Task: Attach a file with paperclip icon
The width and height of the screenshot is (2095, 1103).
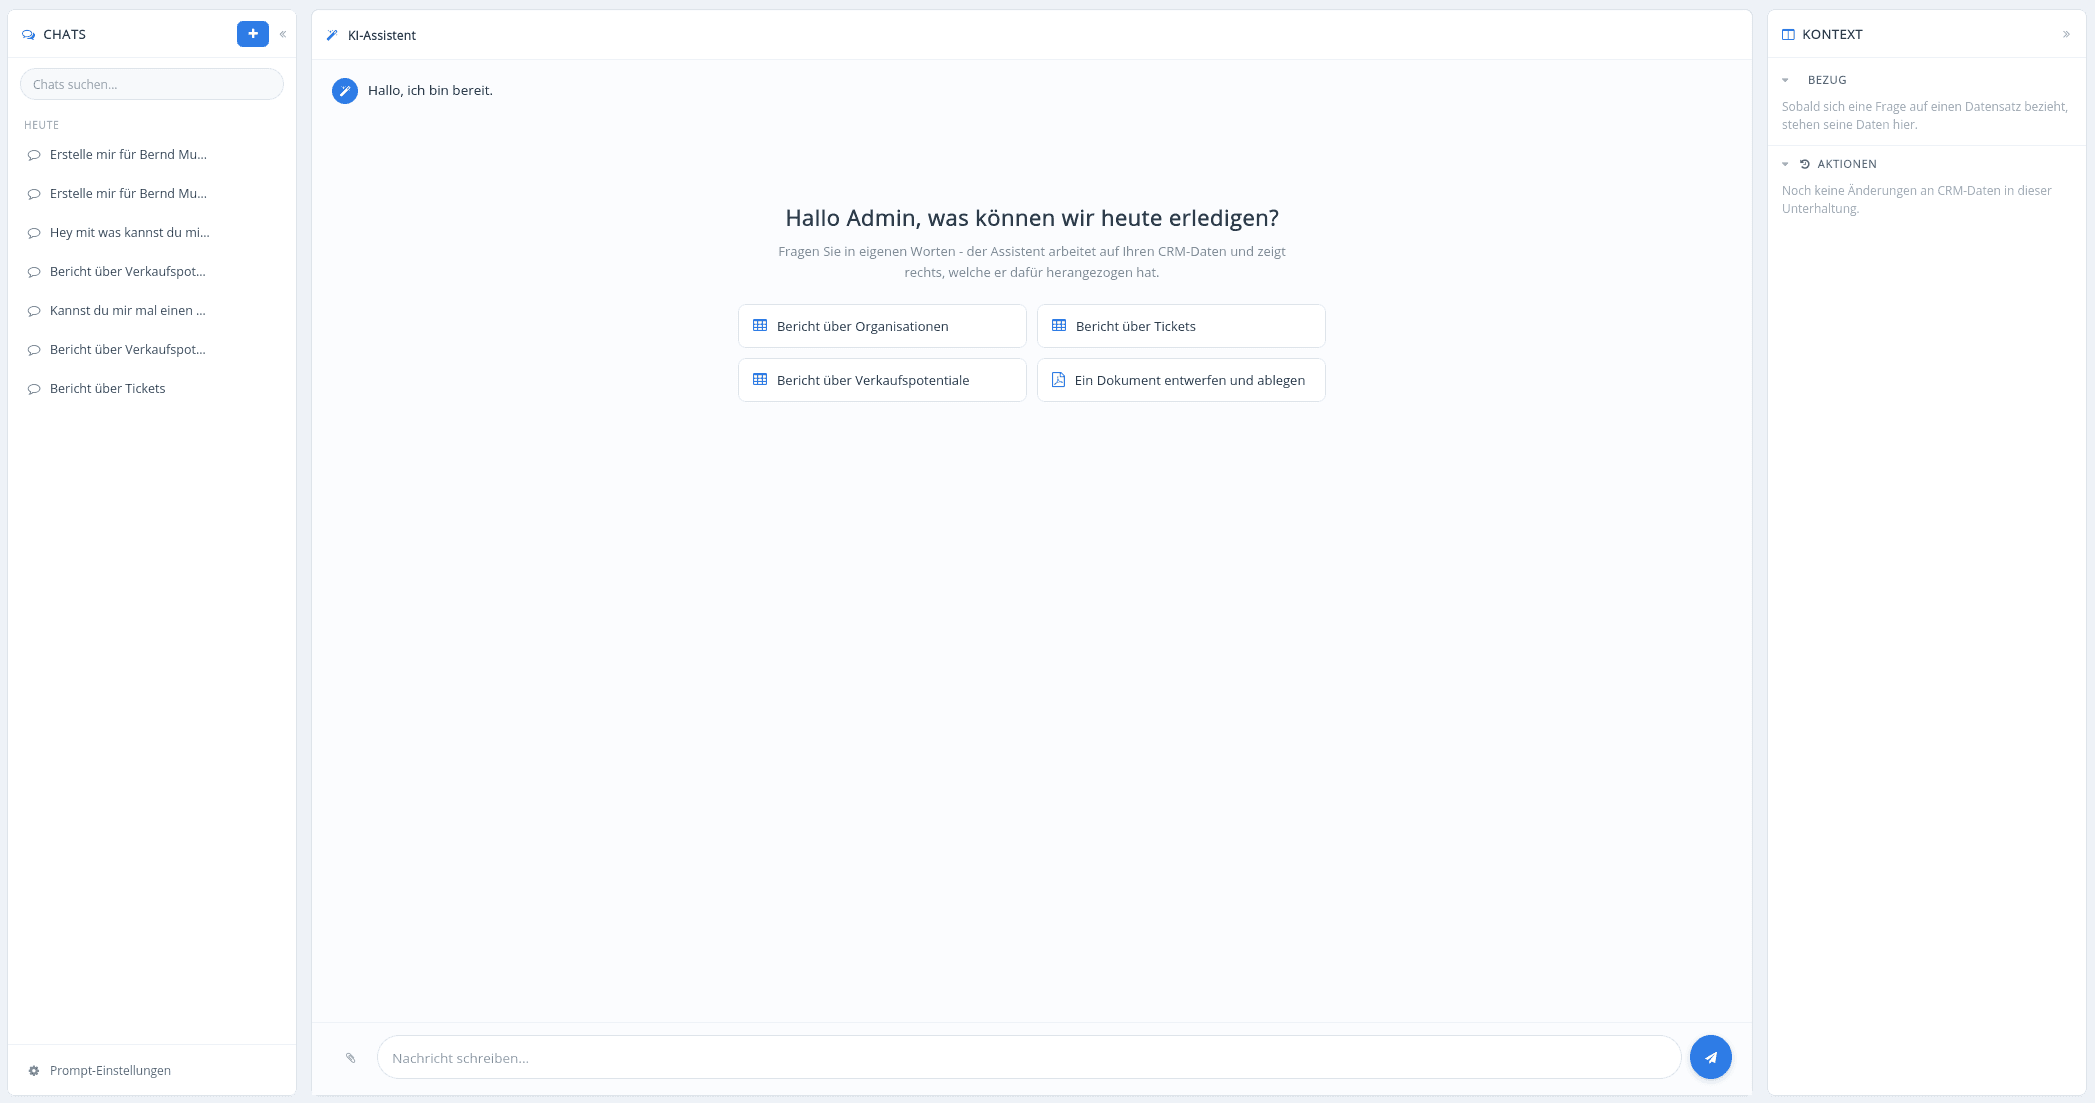Action: pos(351,1058)
